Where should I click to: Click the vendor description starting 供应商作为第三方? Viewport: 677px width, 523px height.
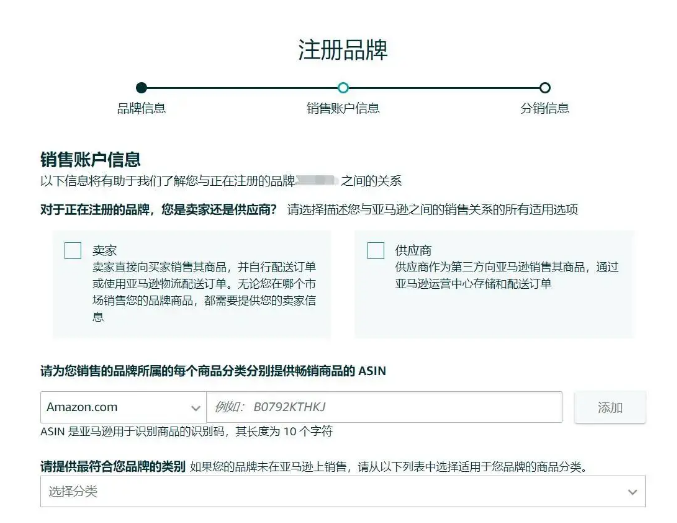tap(507, 275)
